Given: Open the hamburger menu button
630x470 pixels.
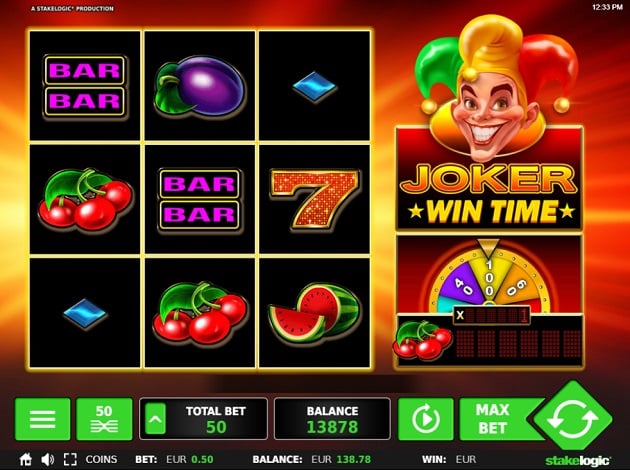Looking at the screenshot, I should (x=43, y=419).
